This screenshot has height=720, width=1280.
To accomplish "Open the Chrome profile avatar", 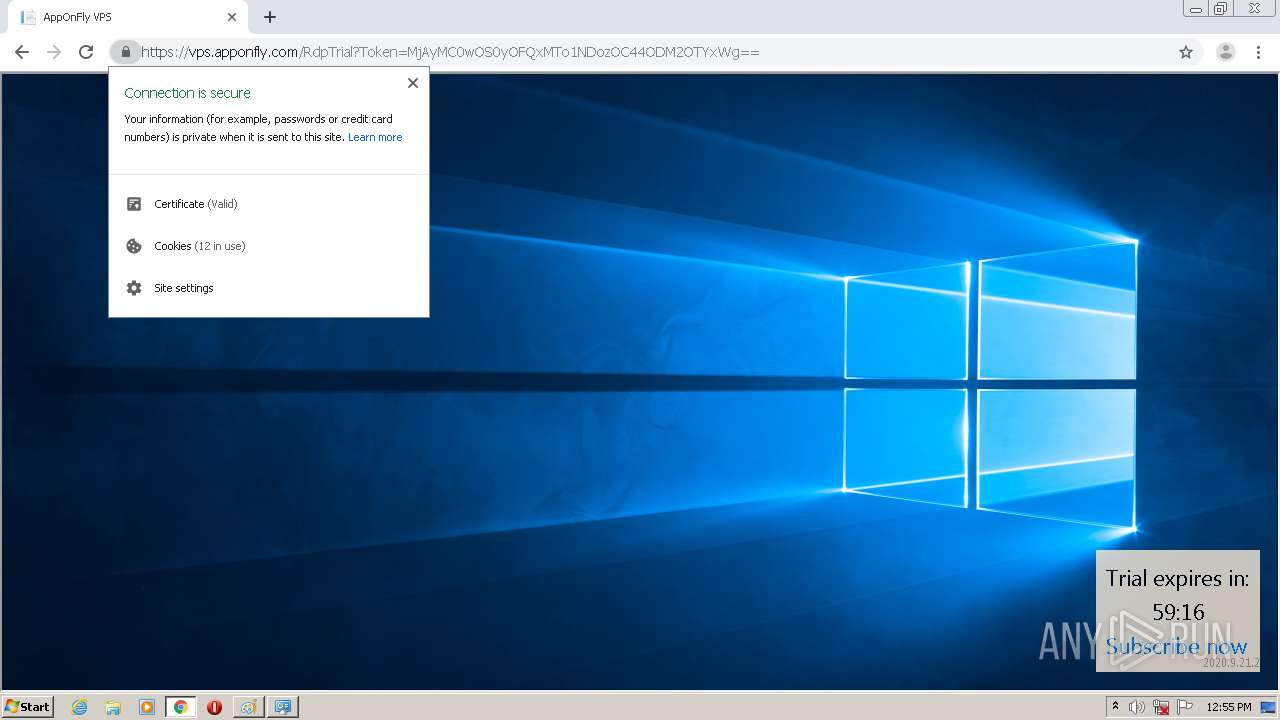I will click(x=1226, y=52).
